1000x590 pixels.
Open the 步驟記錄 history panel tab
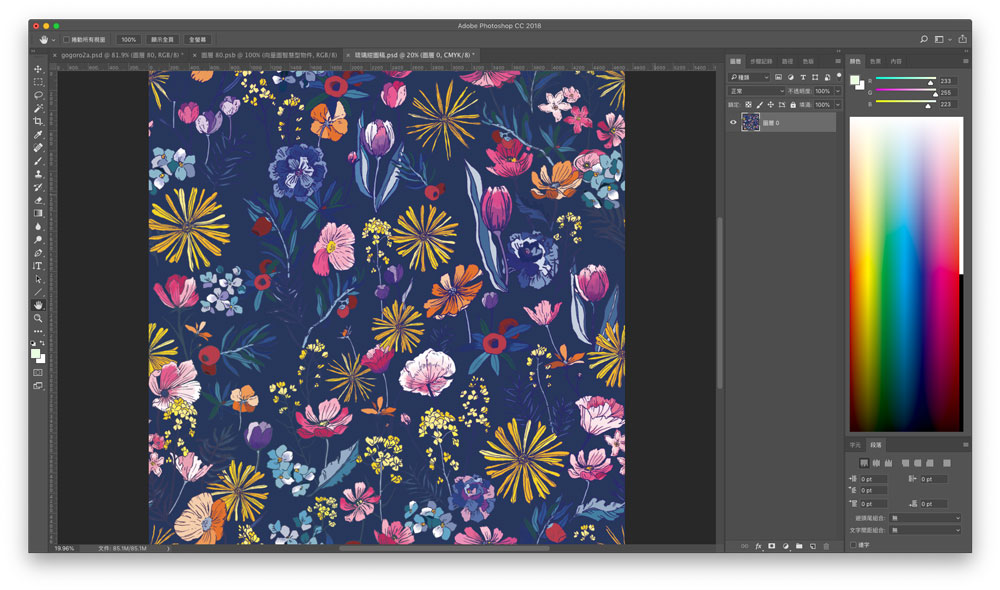click(761, 61)
